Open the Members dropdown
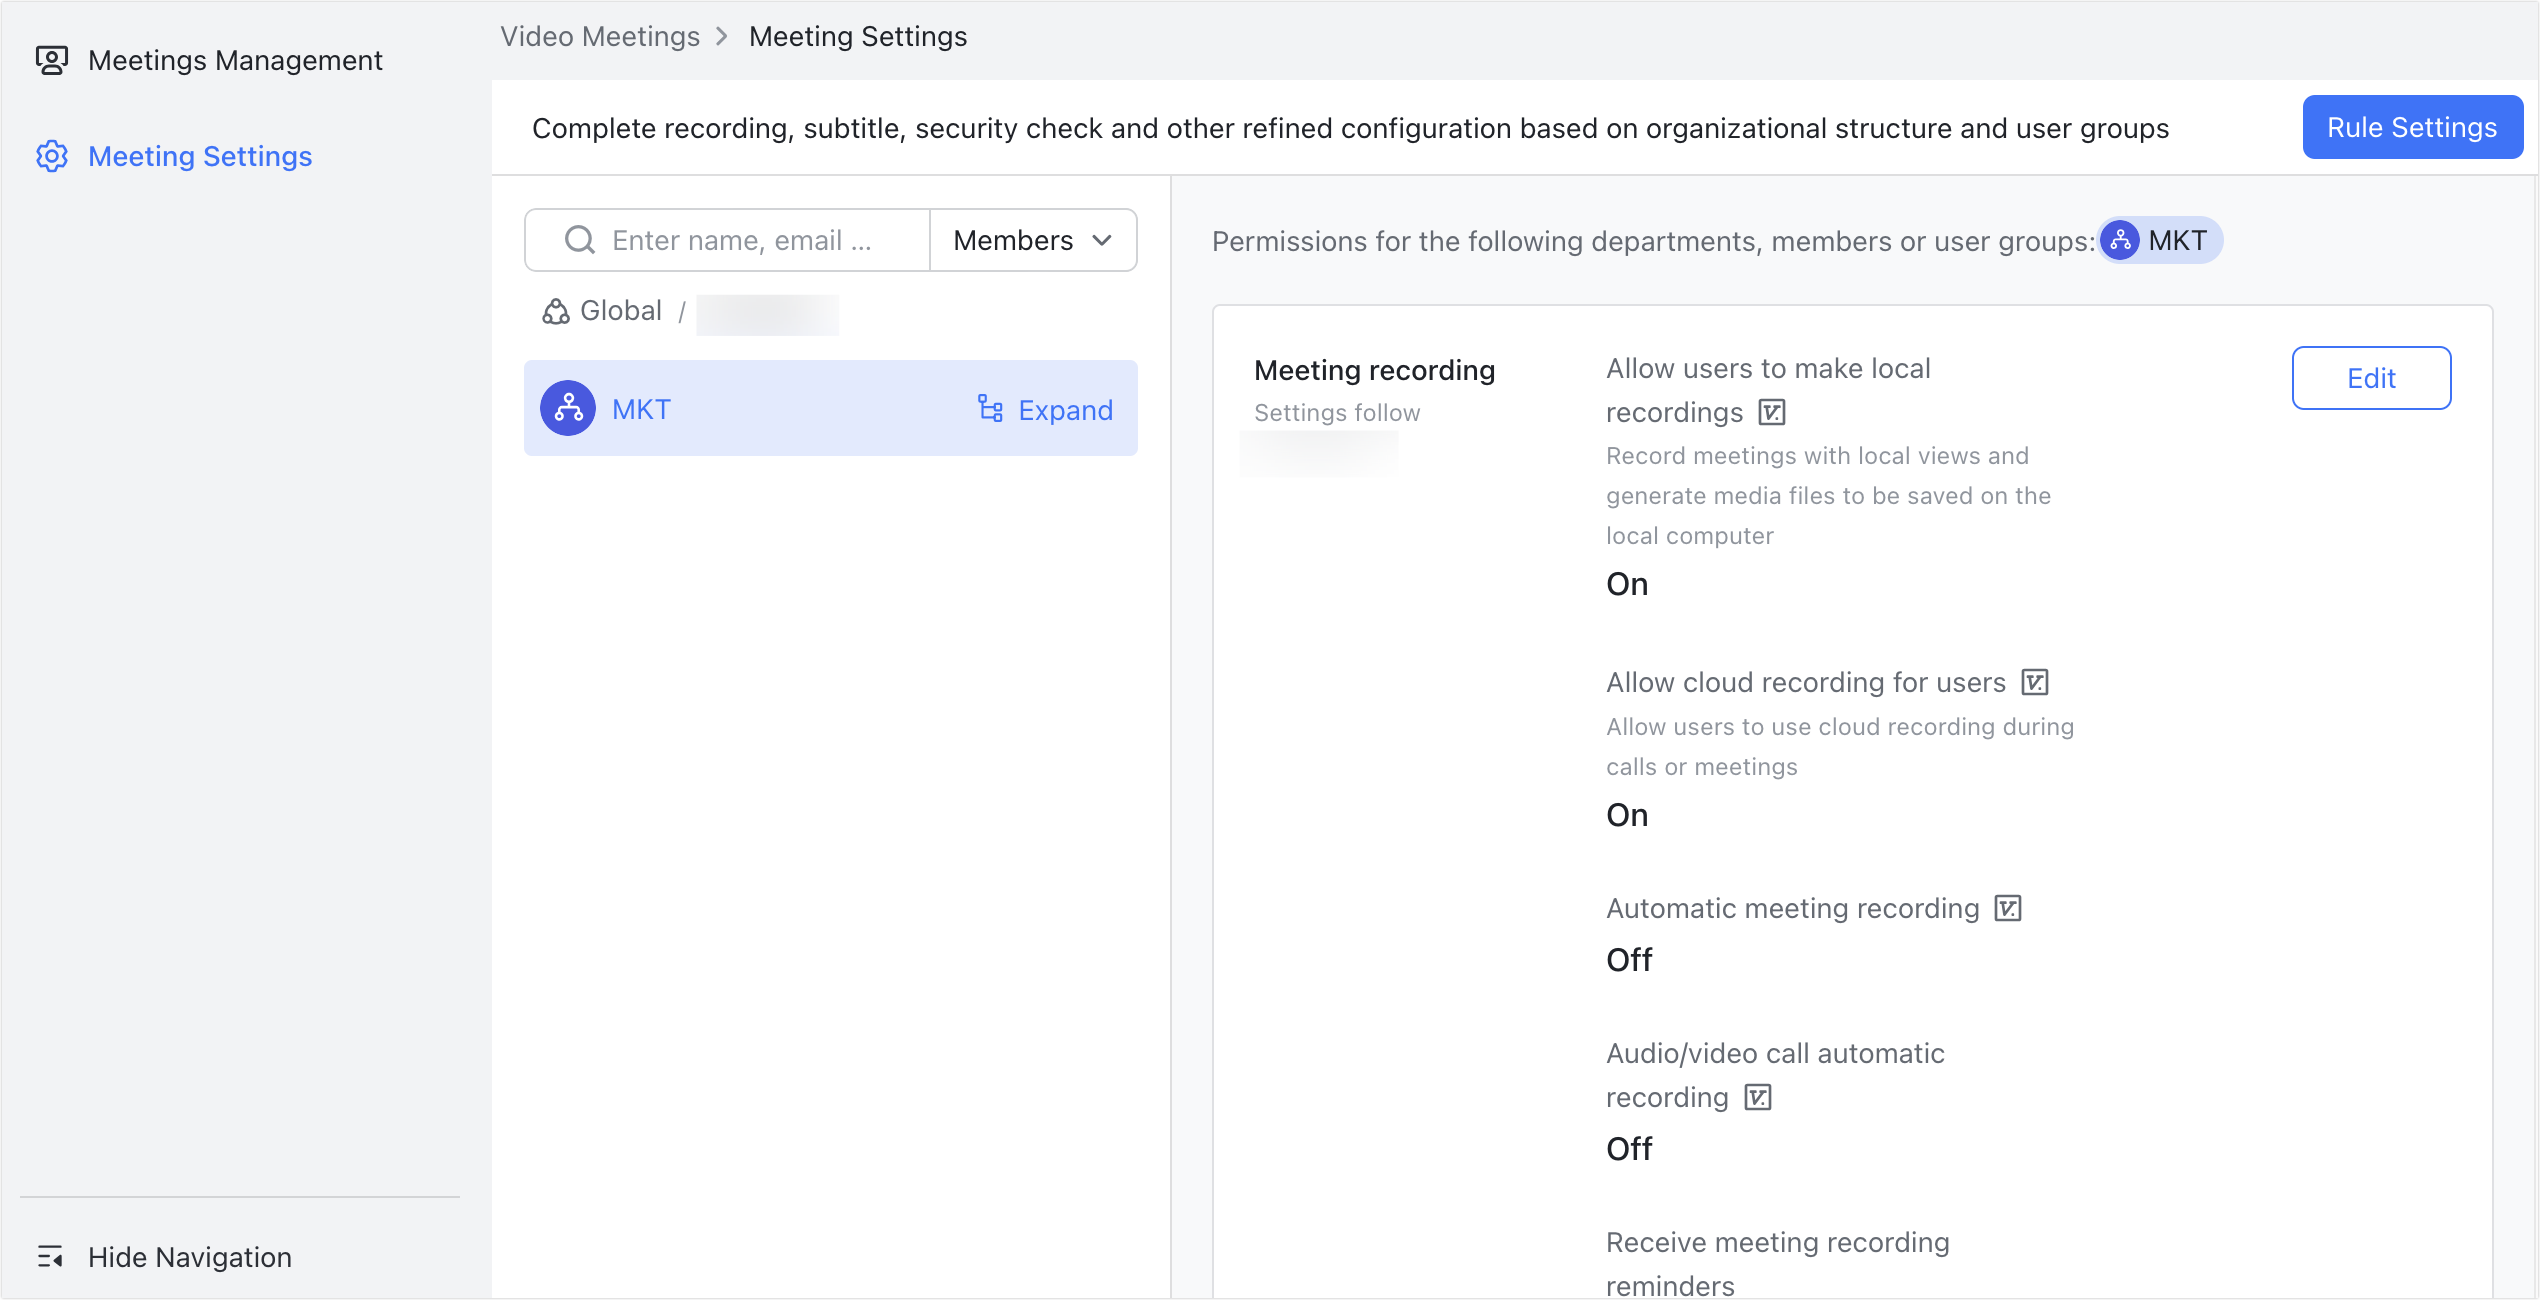Image resolution: width=2540 pixels, height=1300 pixels. pyautogui.click(x=1033, y=240)
